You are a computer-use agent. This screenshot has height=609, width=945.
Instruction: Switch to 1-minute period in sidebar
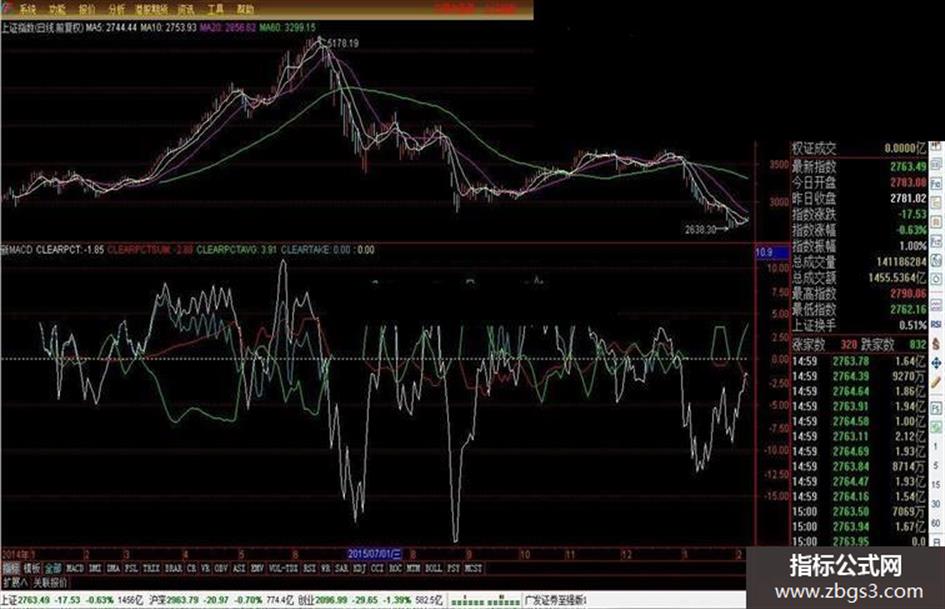(x=935, y=447)
